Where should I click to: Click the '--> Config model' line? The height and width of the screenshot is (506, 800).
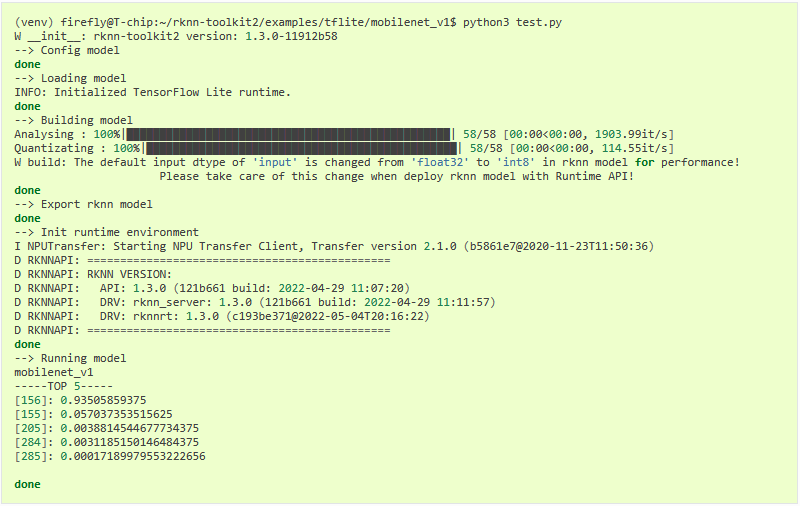(67, 50)
